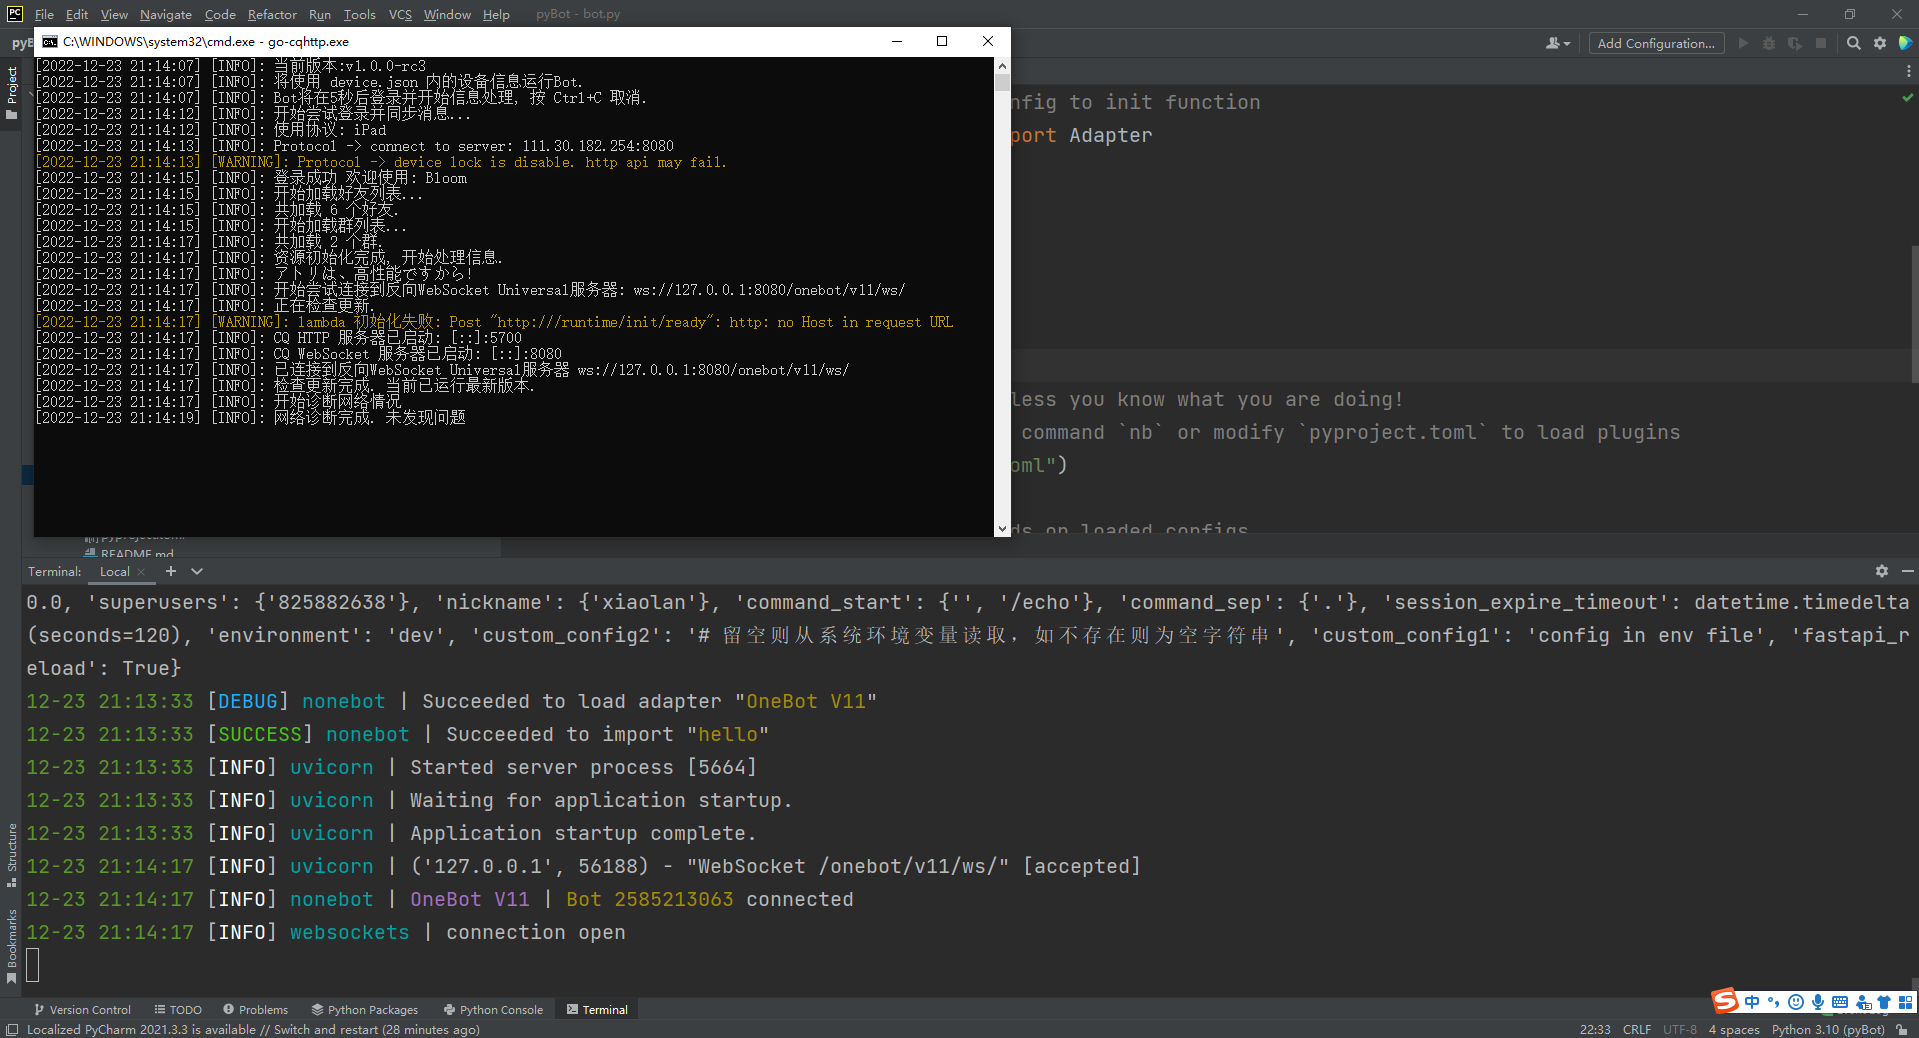
Task: Click the colorful Codota/plugin icon at toolbar end
Action: tap(1905, 43)
